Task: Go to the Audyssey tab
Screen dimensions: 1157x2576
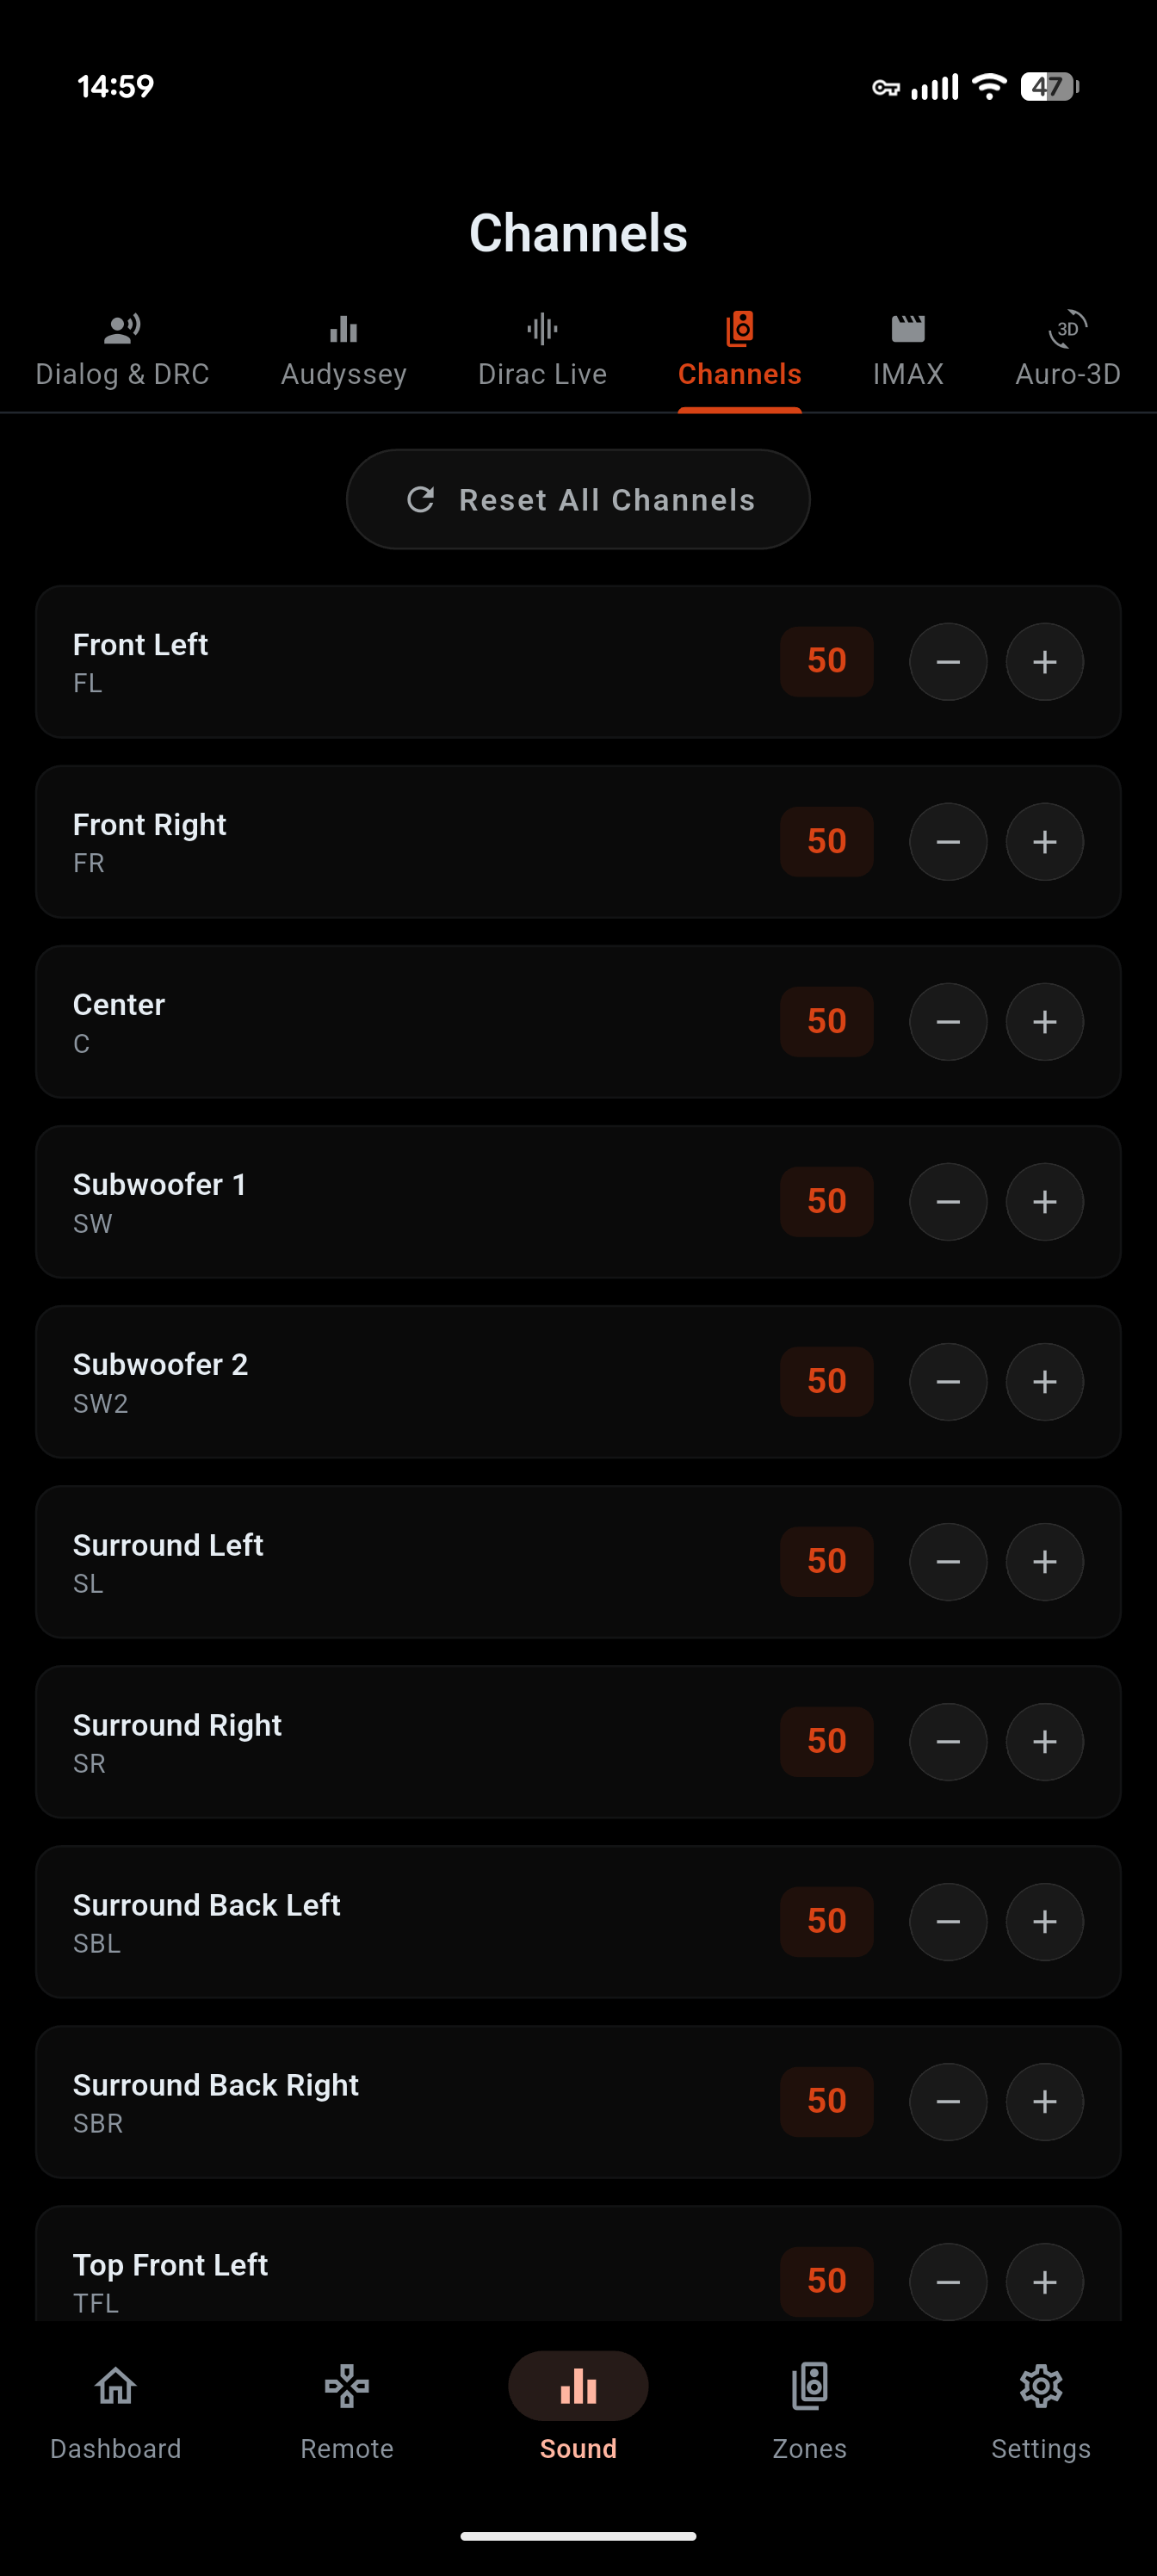Action: click(x=343, y=350)
